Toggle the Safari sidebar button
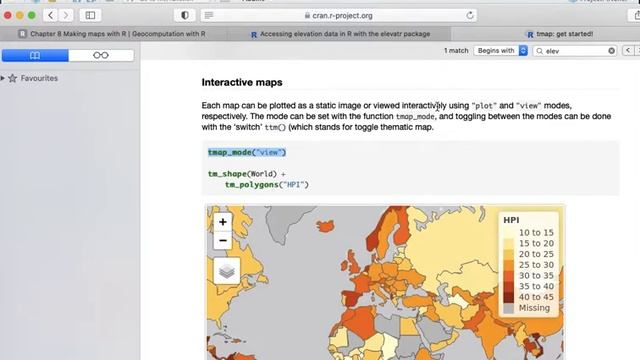Screen dimensions: 640x360 coord(90,16)
